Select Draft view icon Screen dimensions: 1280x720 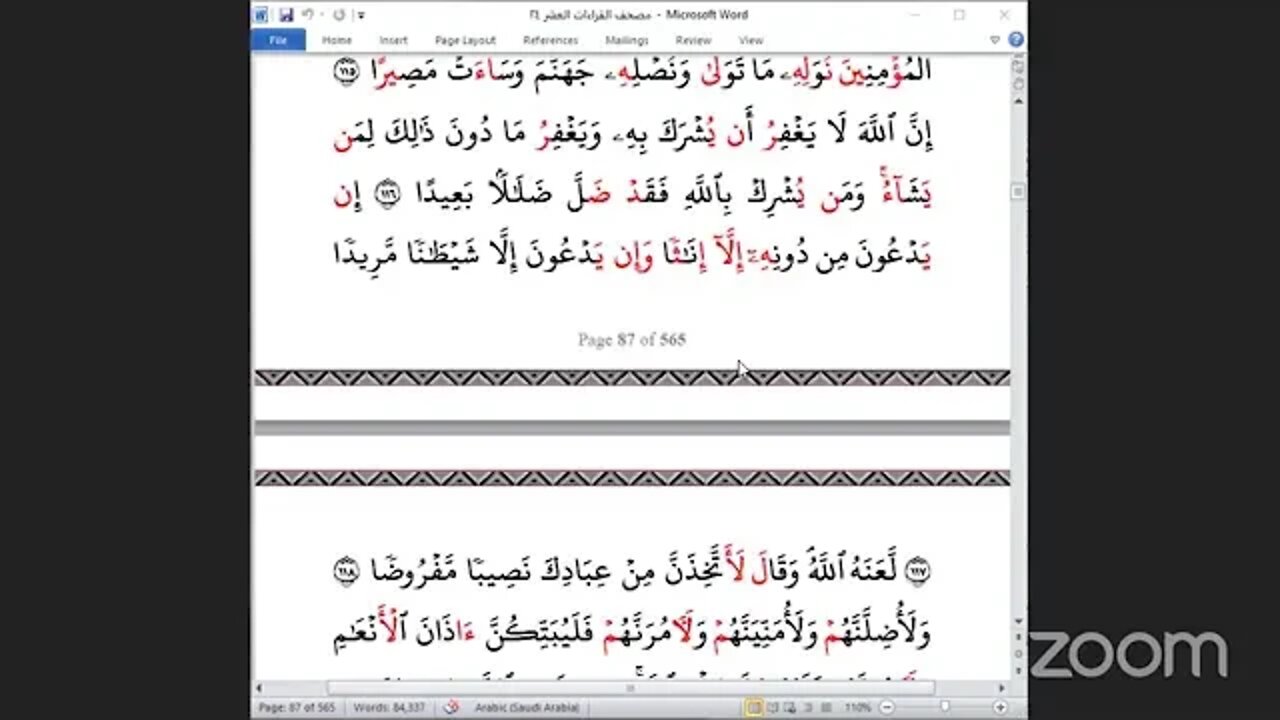coord(826,708)
